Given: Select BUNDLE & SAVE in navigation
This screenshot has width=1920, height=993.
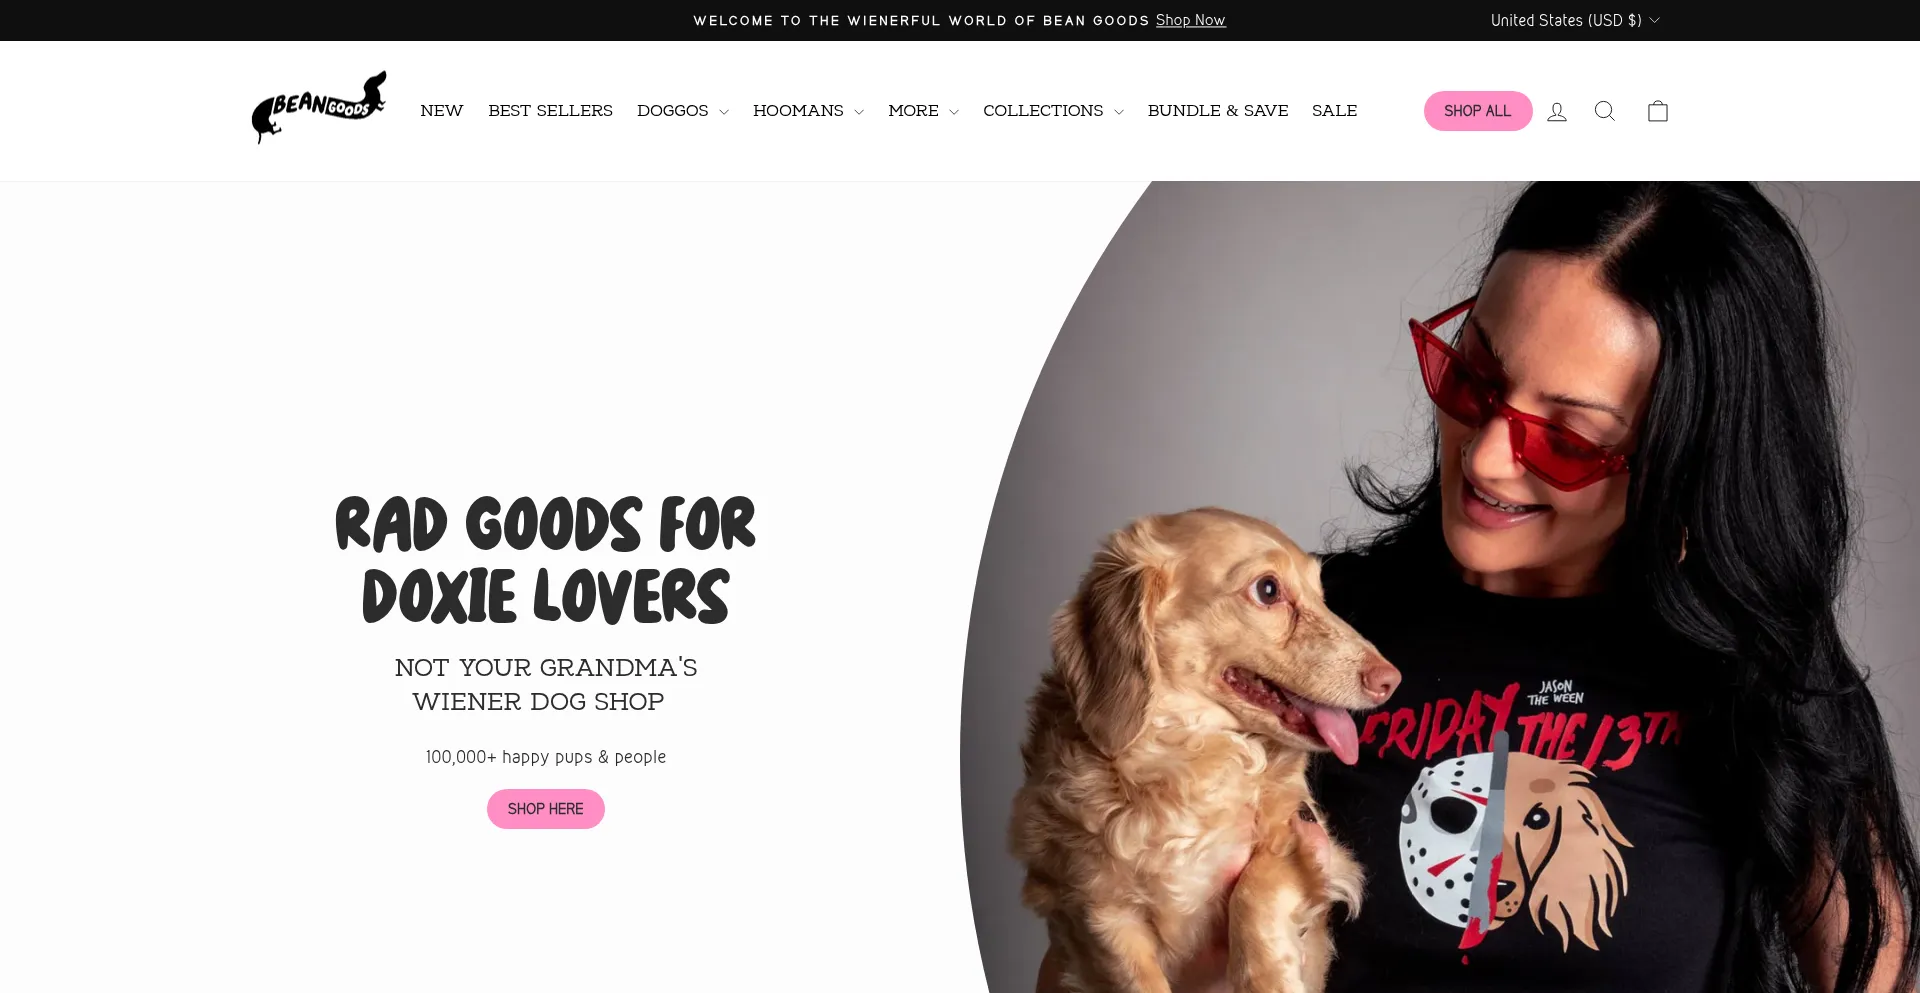Looking at the screenshot, I should 1218,111.
